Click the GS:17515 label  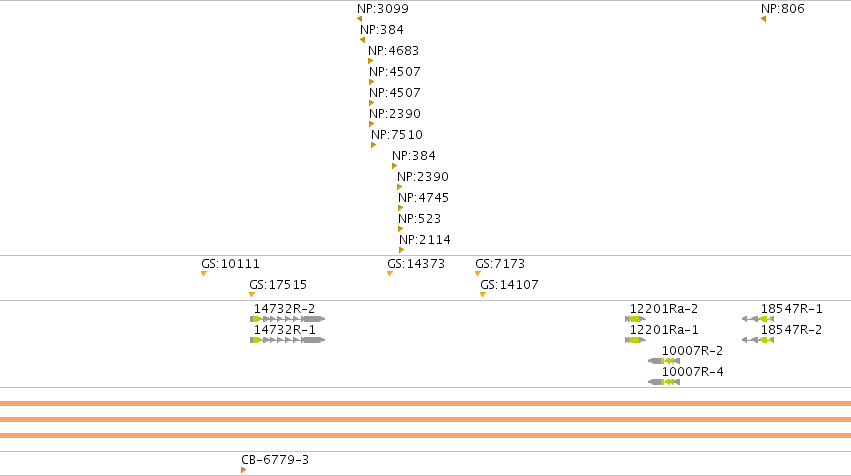(x=278, y=285)
